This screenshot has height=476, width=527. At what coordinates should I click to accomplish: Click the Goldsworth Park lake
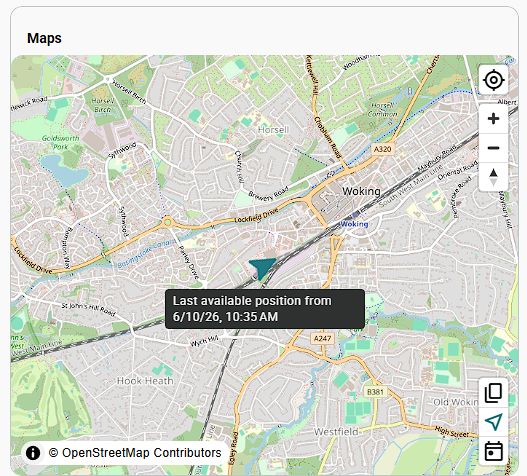click(64, 170)
